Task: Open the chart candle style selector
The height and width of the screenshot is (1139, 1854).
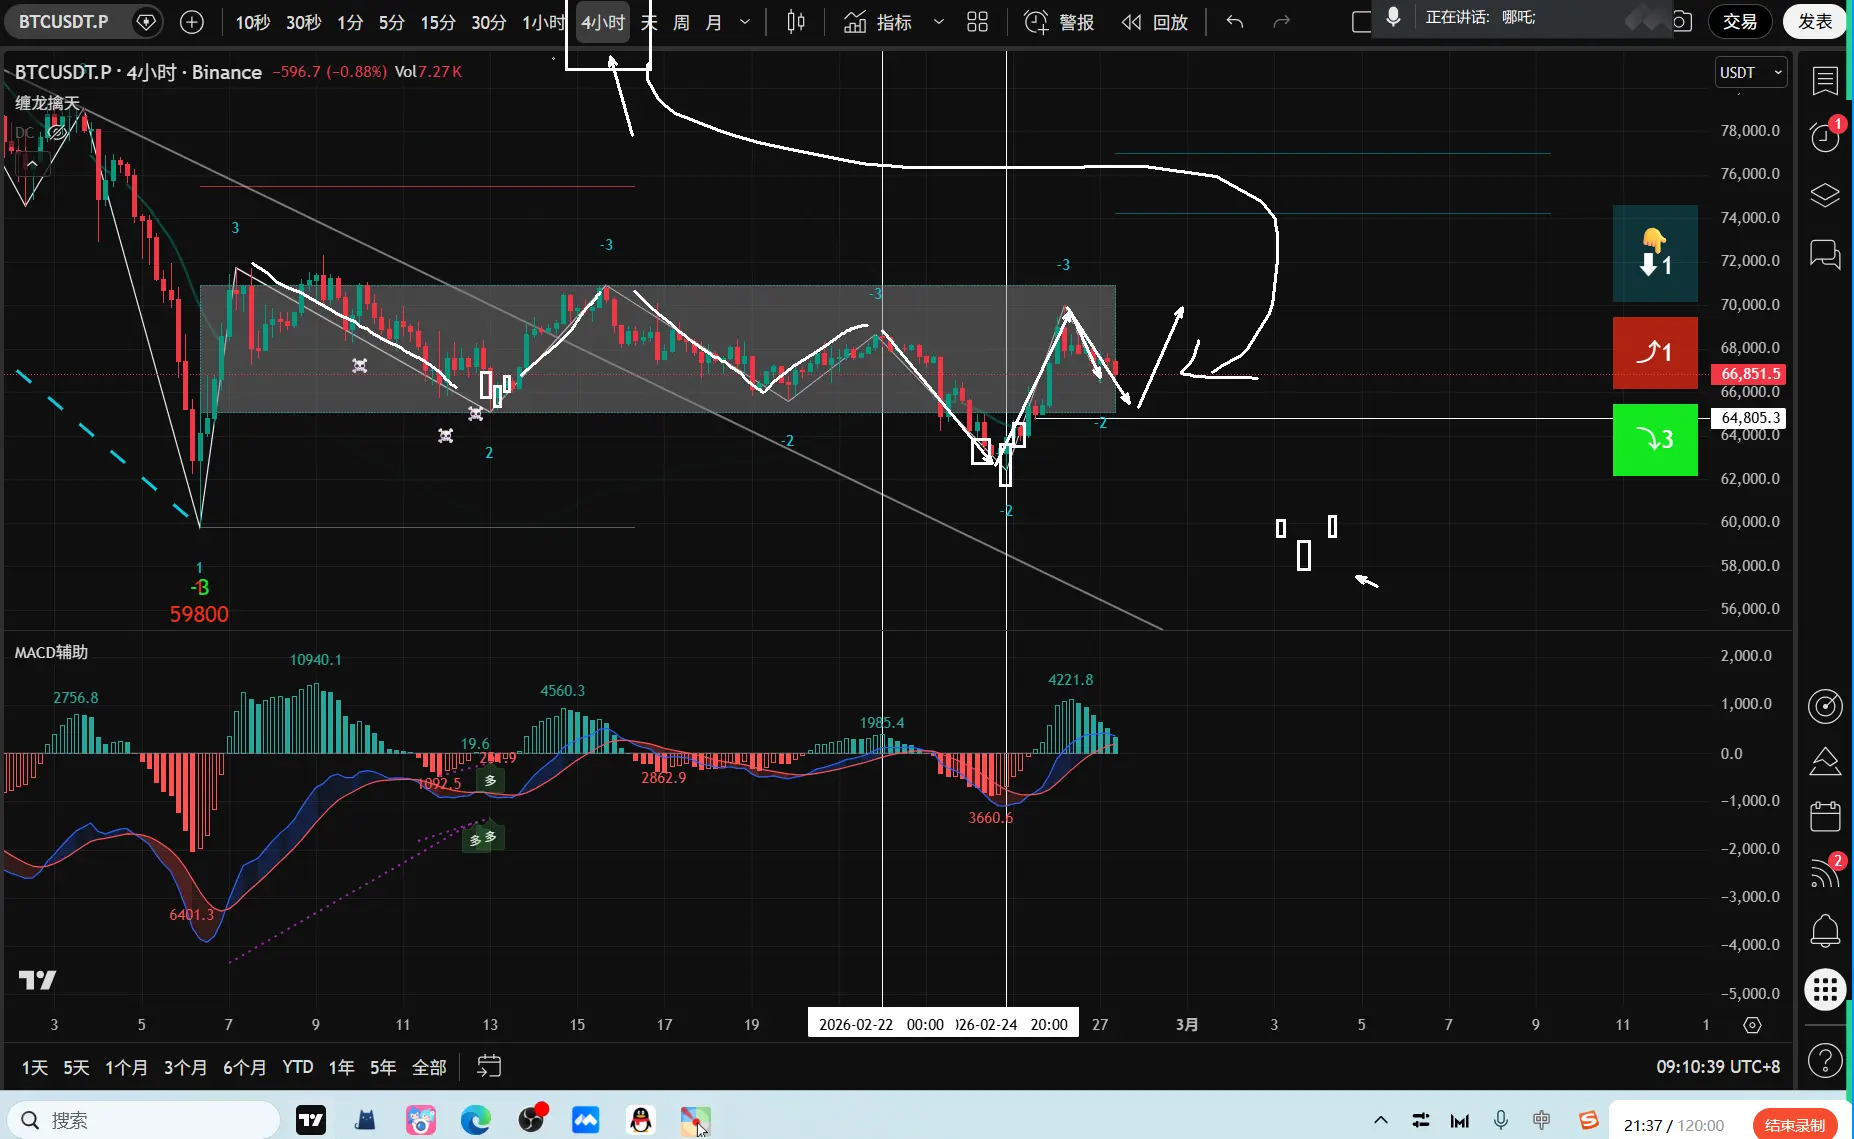Action: pyautogui.click(x=796, y=22)
